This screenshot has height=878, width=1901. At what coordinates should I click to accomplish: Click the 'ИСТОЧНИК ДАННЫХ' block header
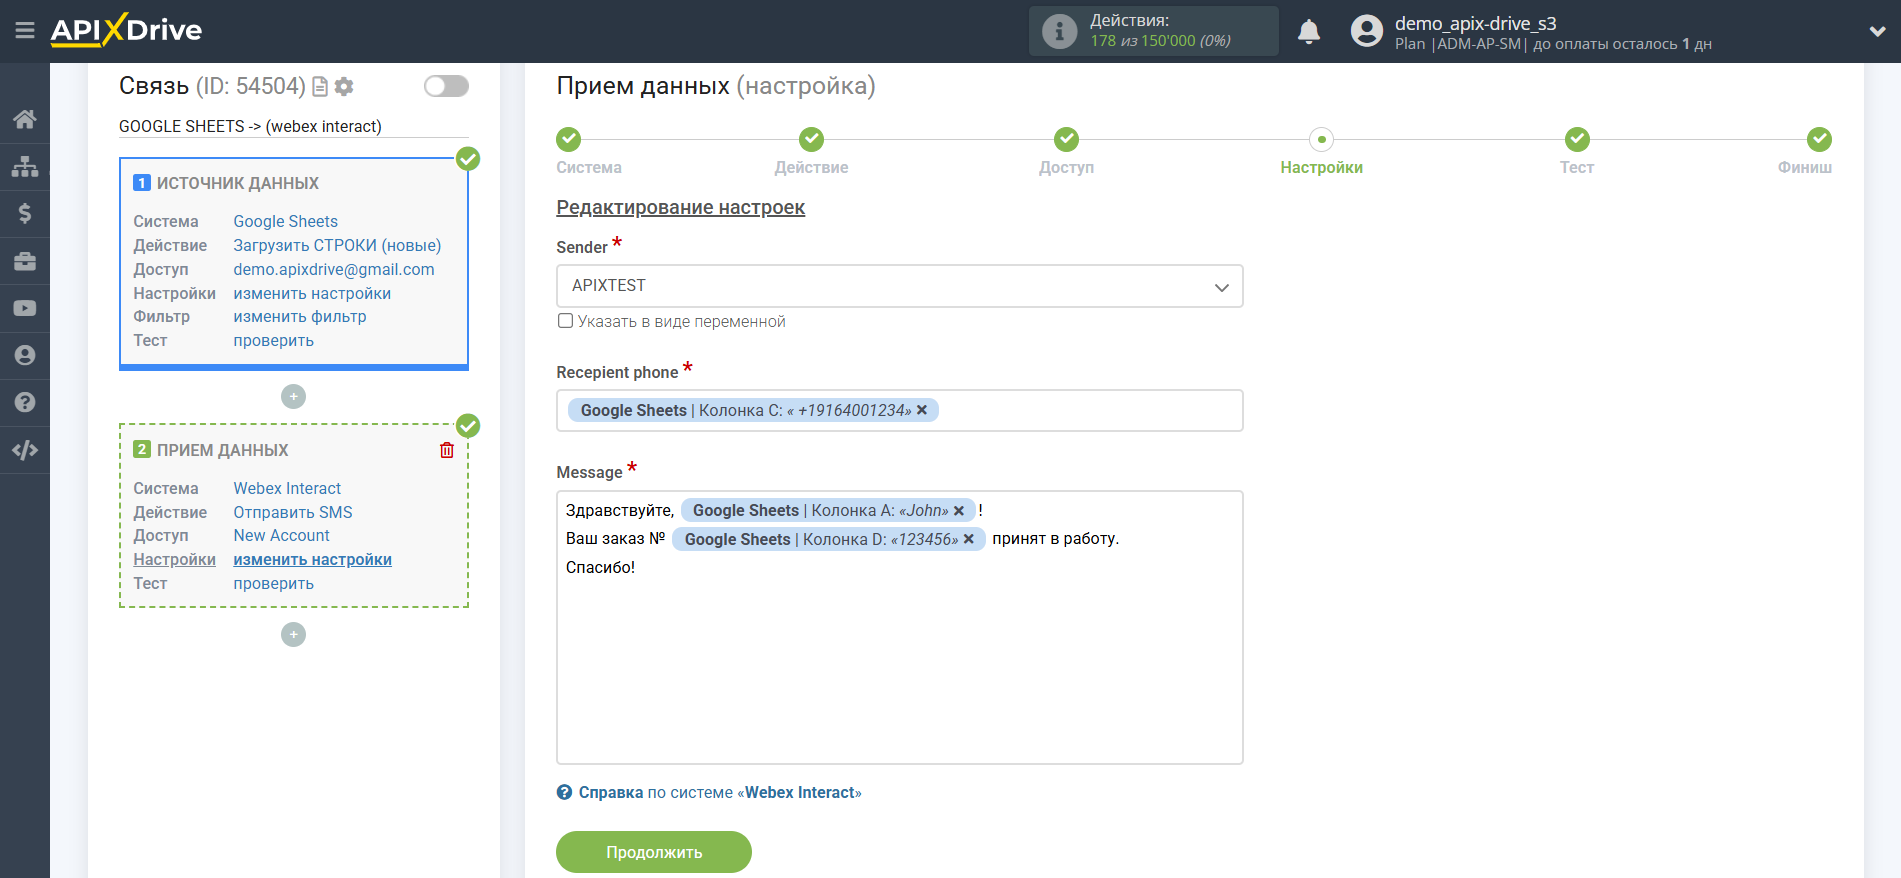pos(237,183)
